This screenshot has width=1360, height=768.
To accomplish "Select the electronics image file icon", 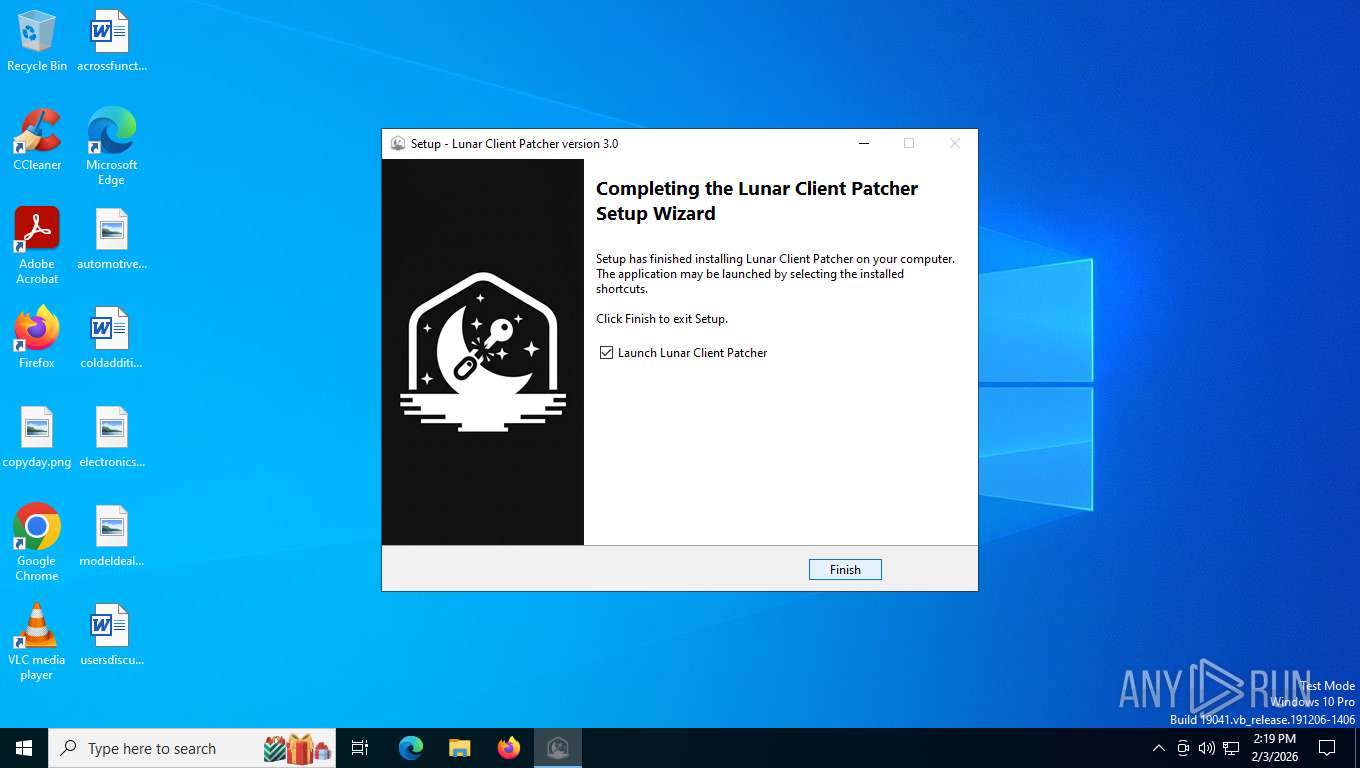I will [x=111, y=437].
